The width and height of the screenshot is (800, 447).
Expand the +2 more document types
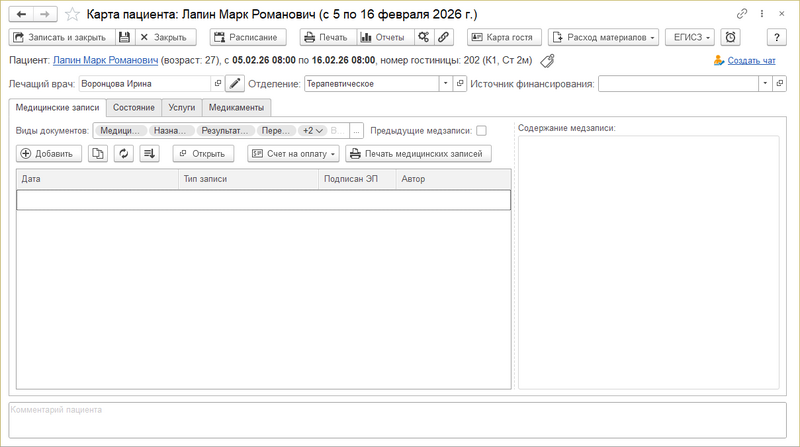coord(312,131)
